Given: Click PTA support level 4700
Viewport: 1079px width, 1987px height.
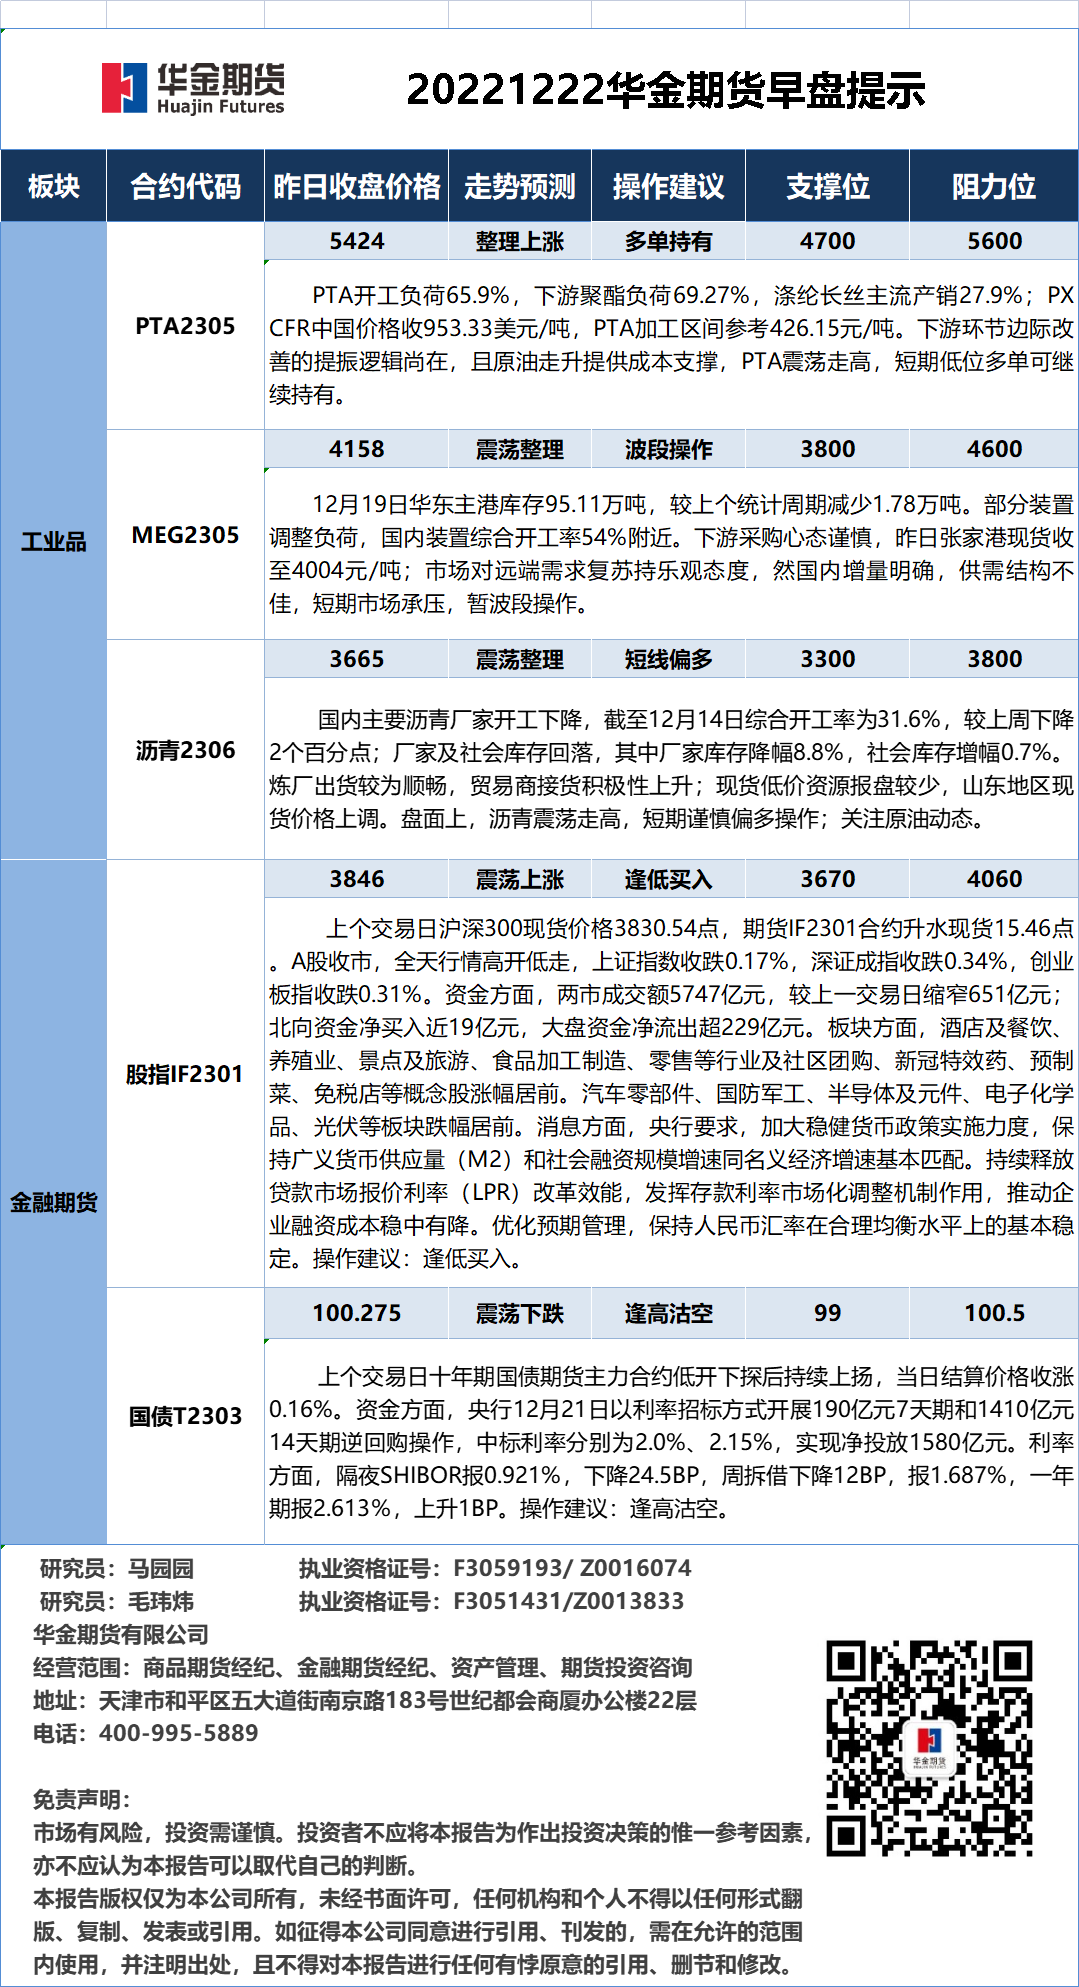Looking at the screenshot, I should (x=827, y=241).
